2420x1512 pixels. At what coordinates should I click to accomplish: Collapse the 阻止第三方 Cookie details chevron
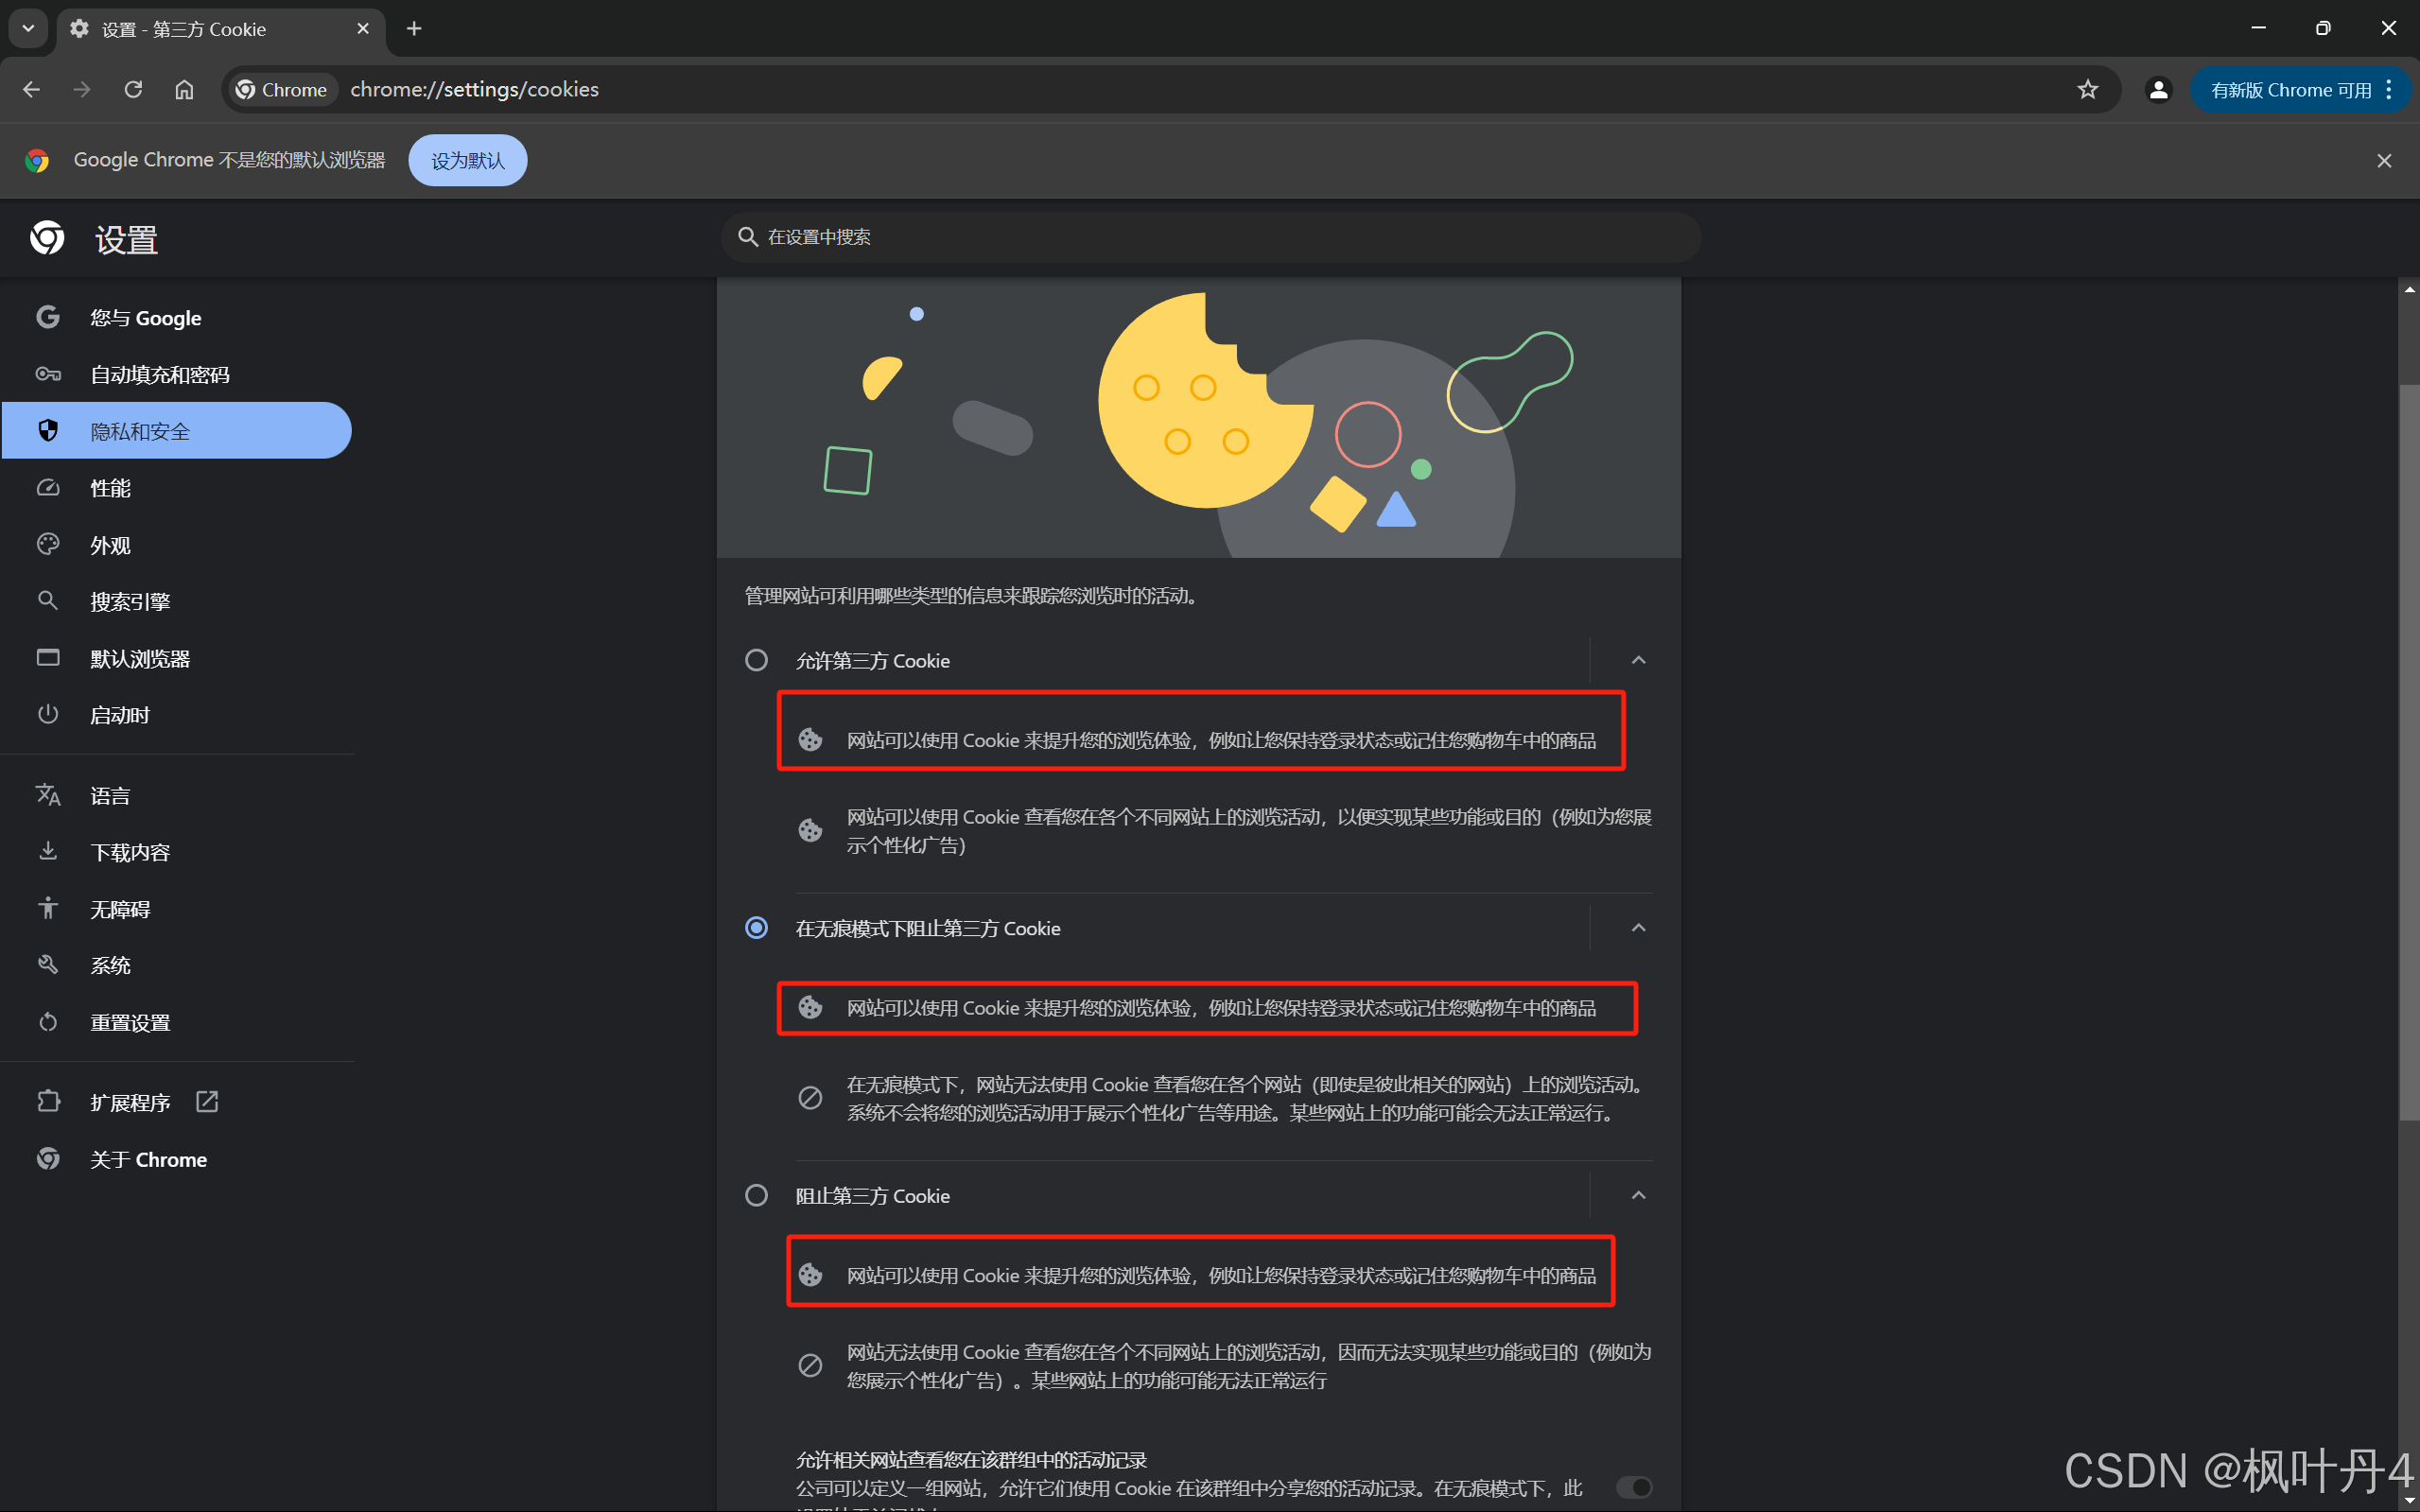(1638, 1195)
